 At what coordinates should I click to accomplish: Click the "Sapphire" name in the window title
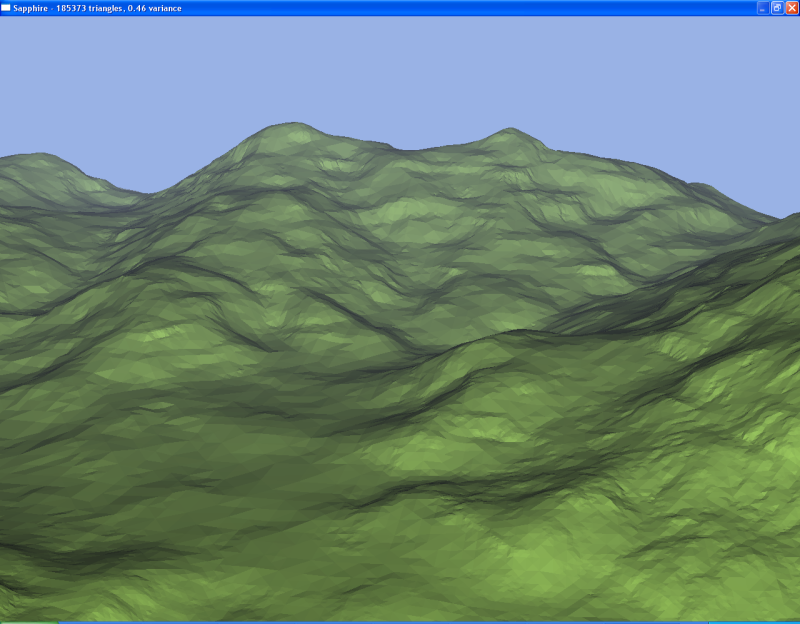coord(30,7)
